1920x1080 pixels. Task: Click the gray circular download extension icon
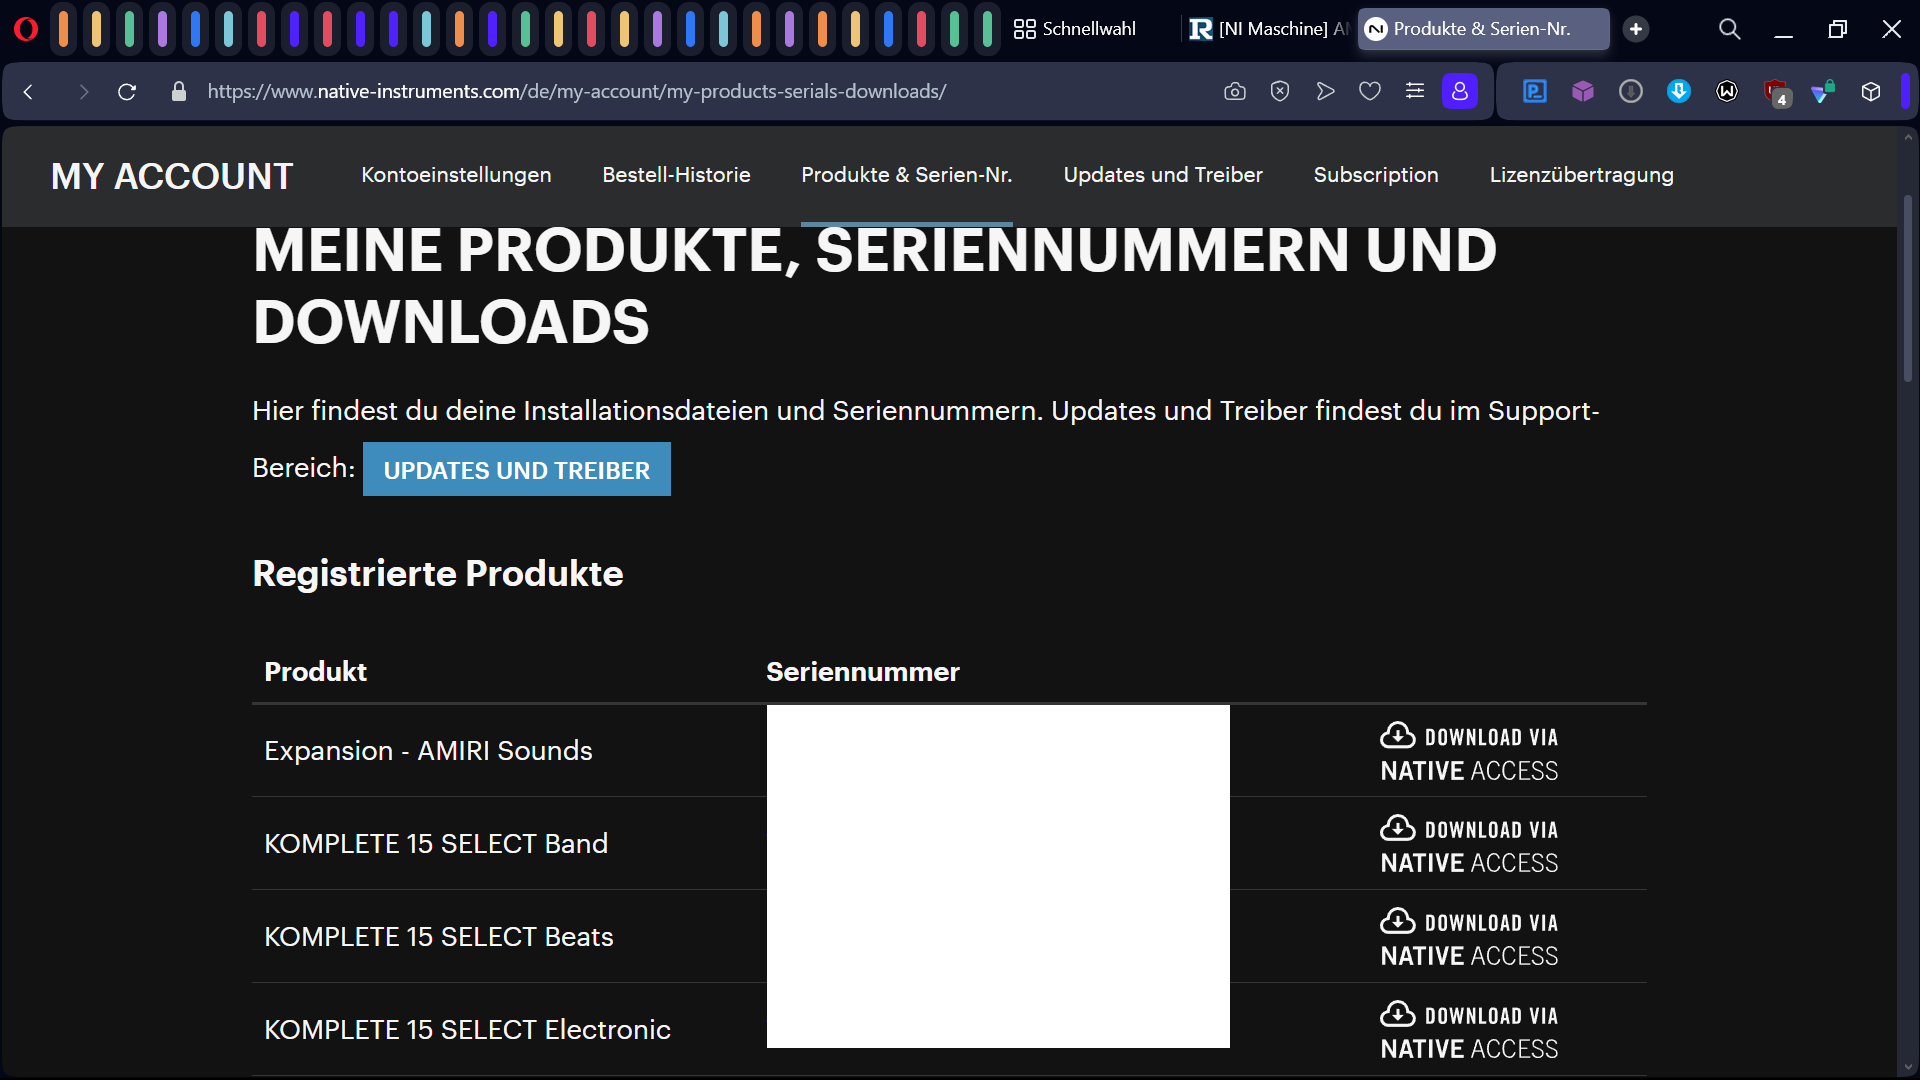1631,92
